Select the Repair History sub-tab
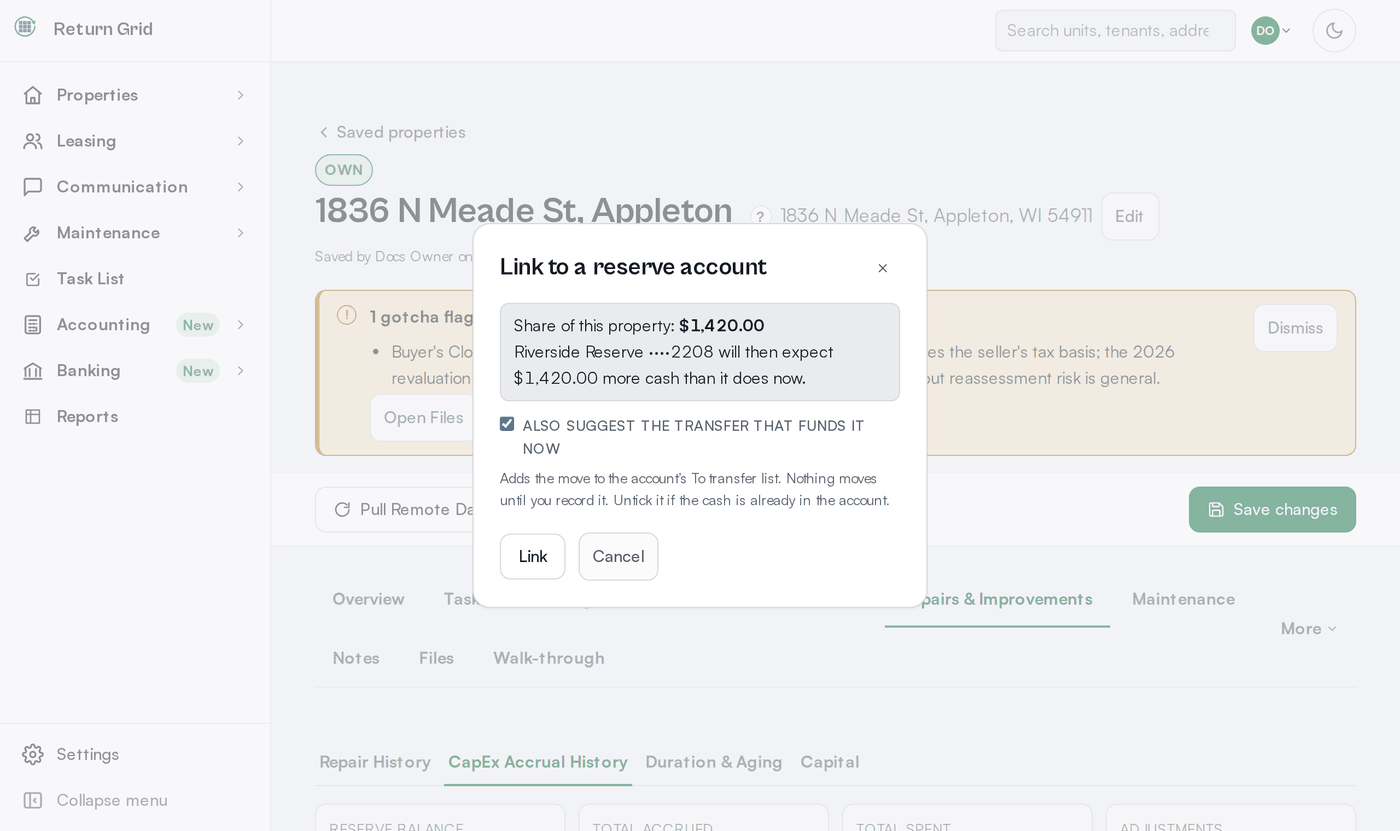 [375, 762]
